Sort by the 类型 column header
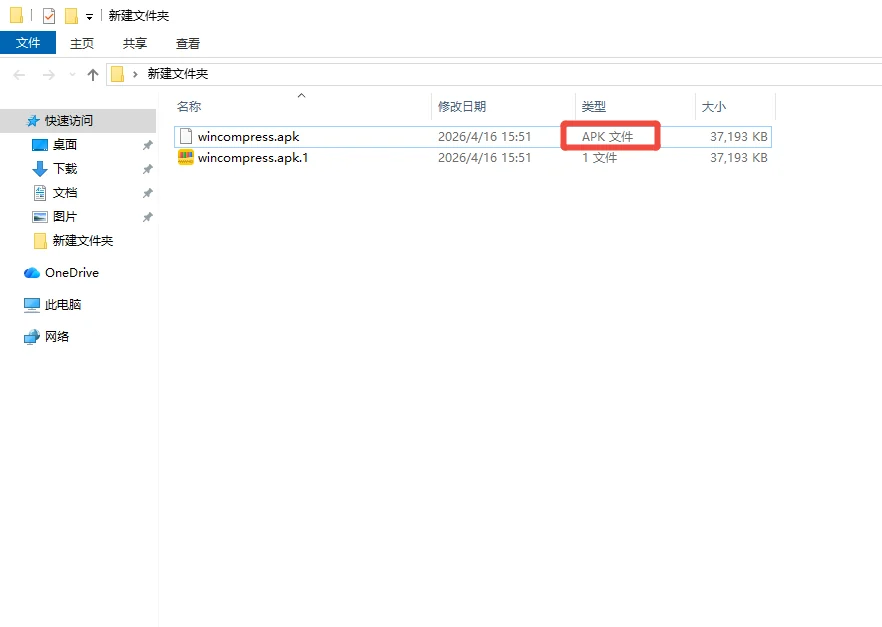The image size is (882, 627). [593, 106]
